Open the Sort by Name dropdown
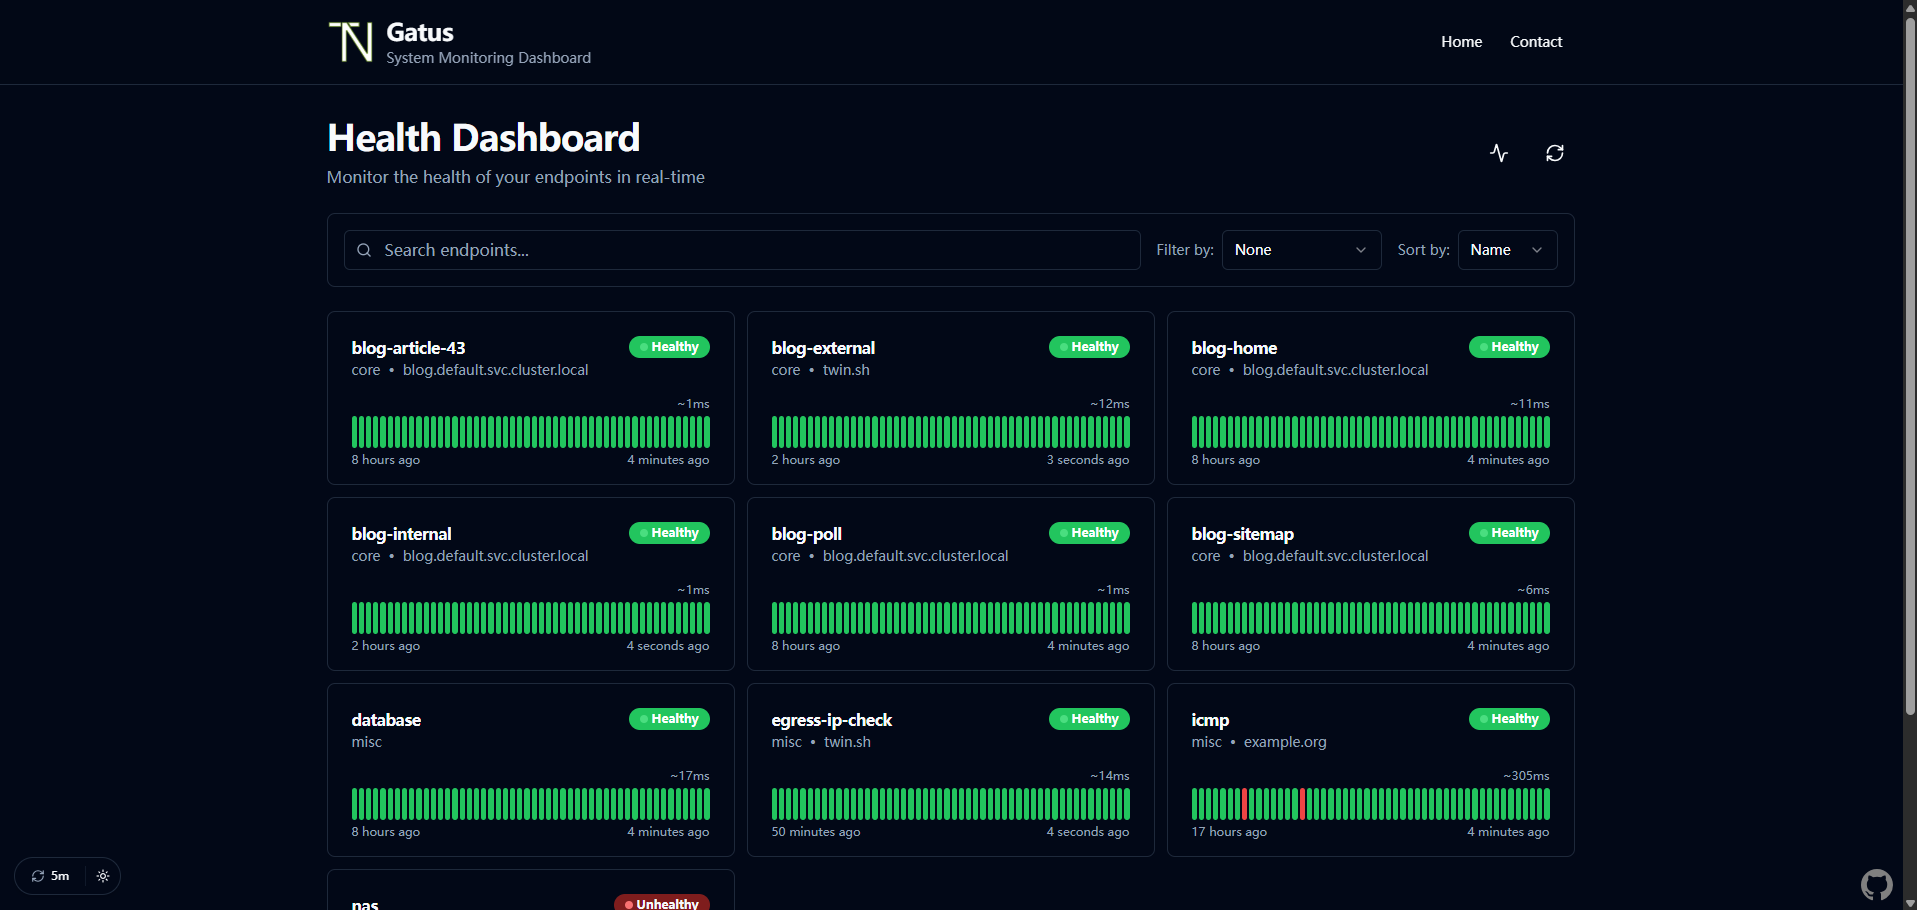Screen dimensions: 1917x910 click(x=1506, y=250)
